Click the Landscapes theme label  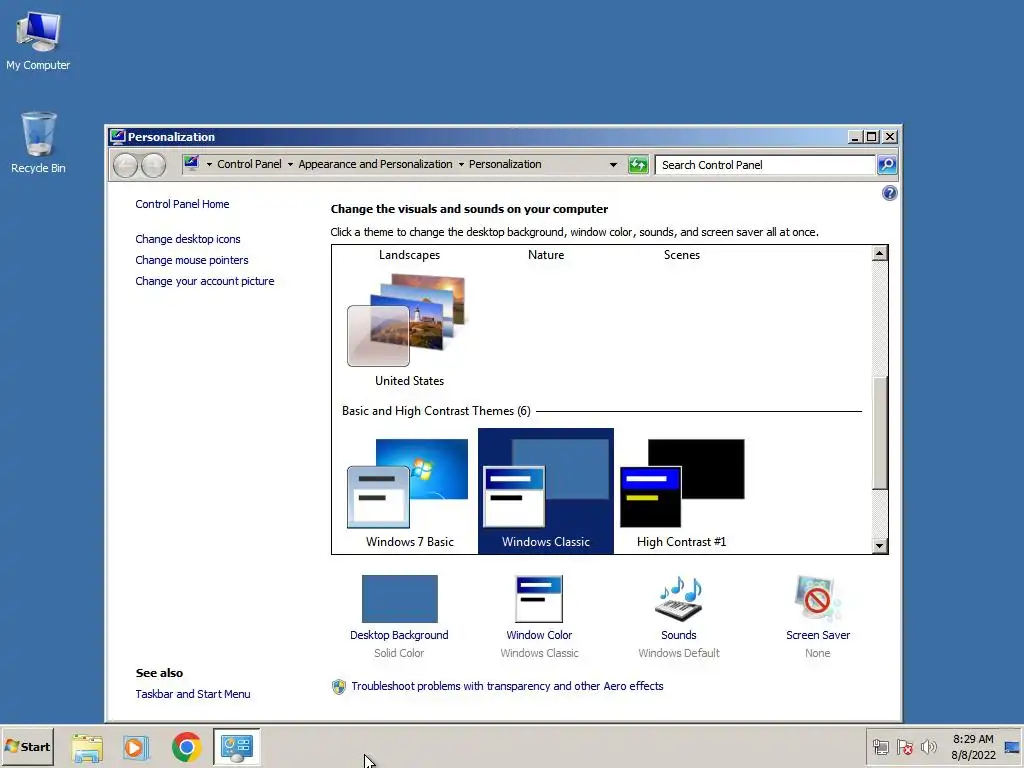coord(409,255)
